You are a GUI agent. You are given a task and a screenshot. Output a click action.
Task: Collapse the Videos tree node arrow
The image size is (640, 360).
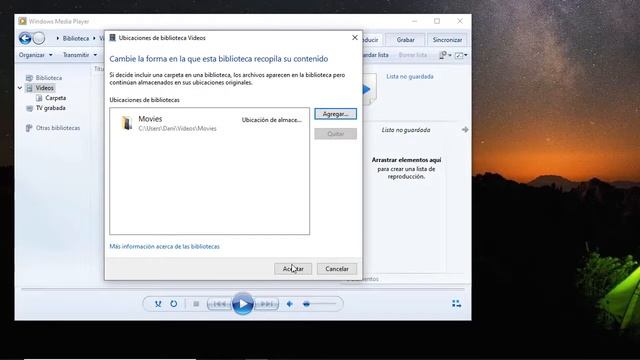pyautogui.click(x=20, y=88)
